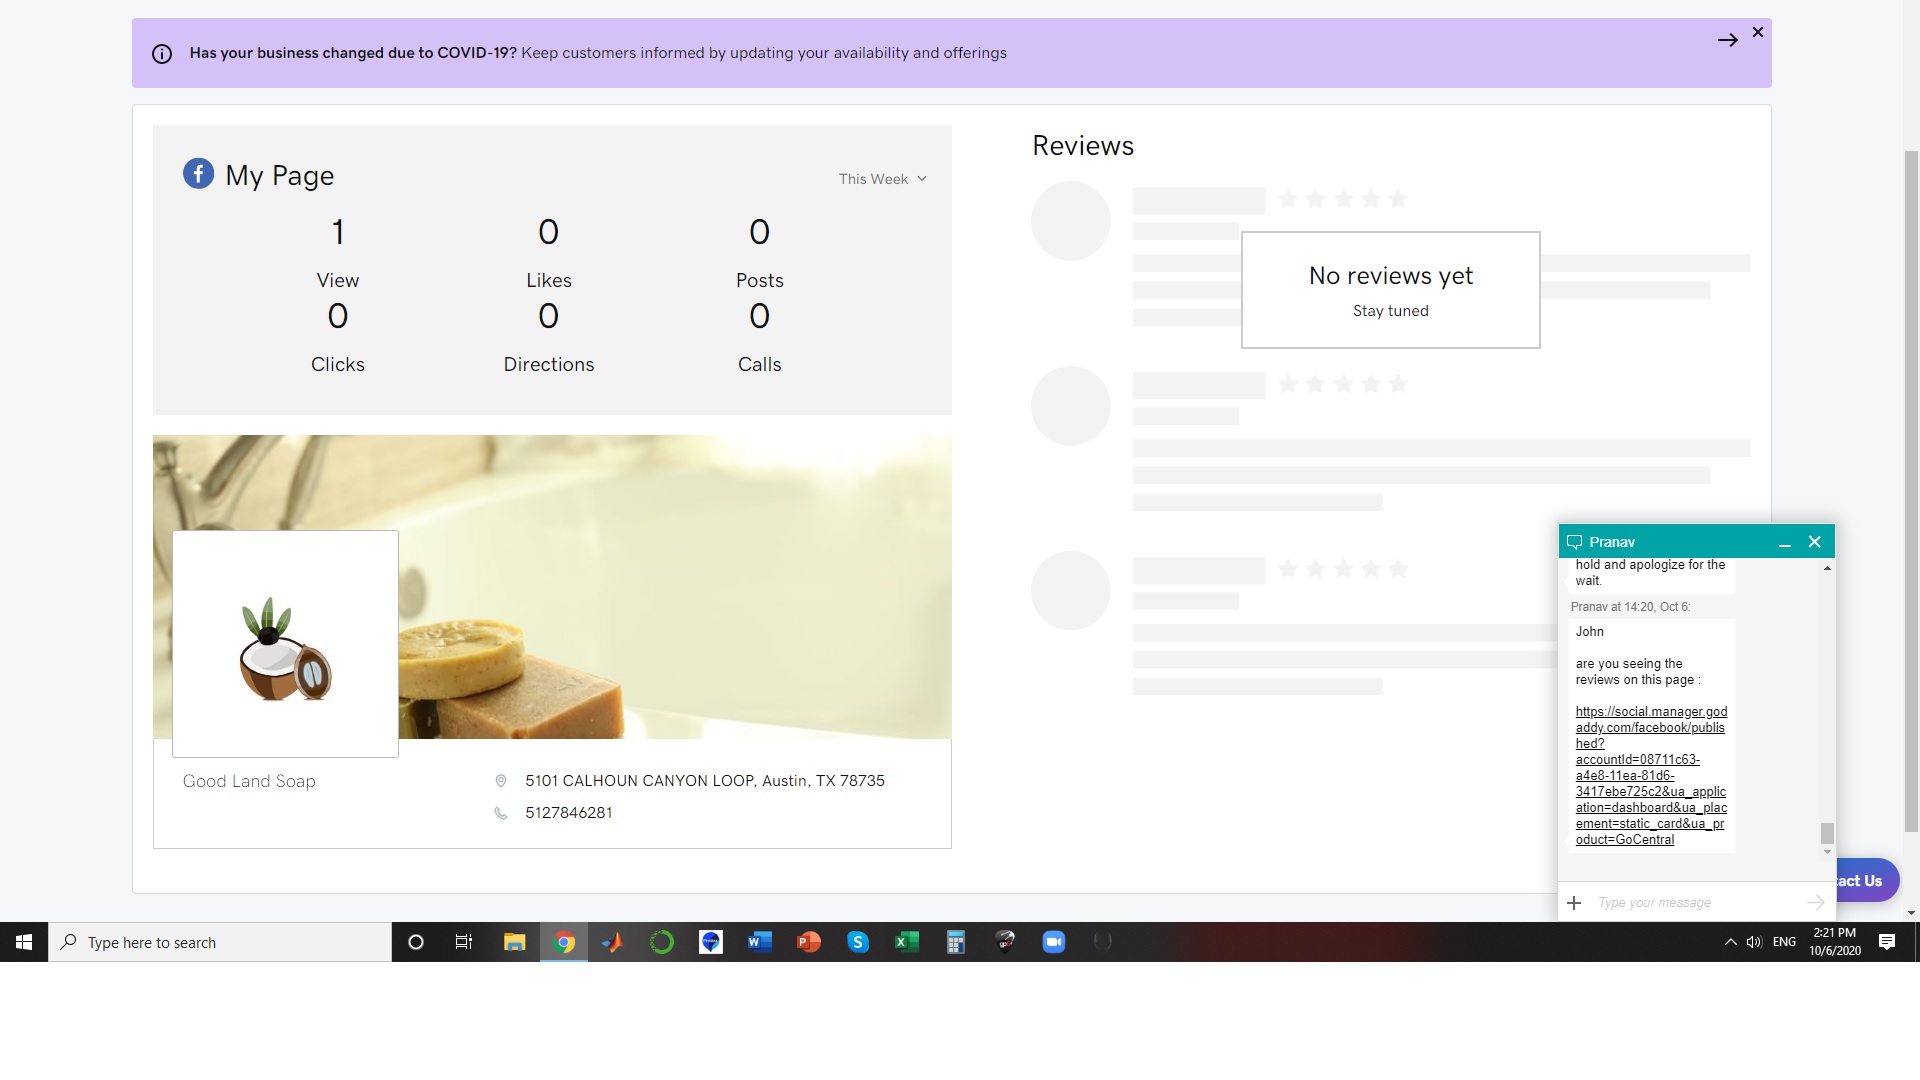
Task: Click the Reviews section heading
Action: (x=1083, y=146)
